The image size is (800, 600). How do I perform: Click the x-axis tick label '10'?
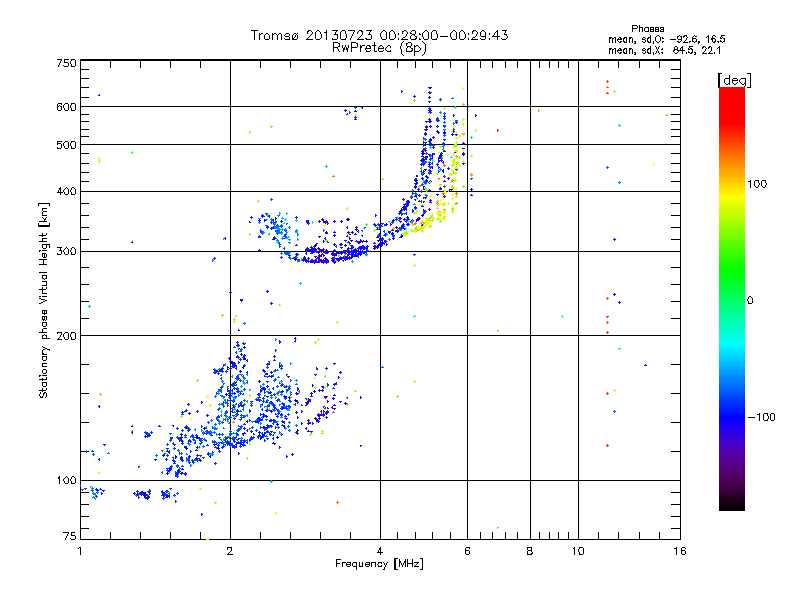click(x=578, y=551)
